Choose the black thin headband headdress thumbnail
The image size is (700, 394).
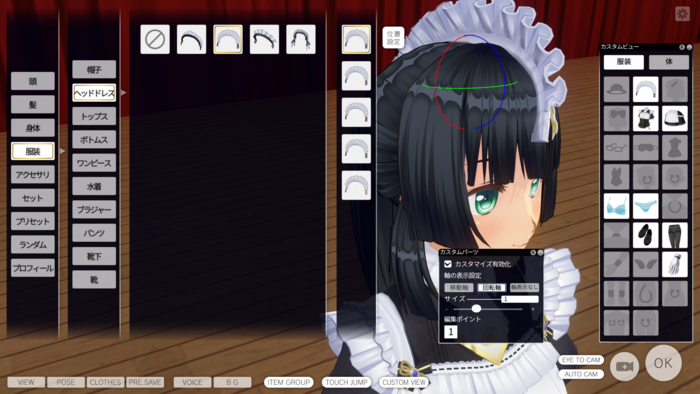[x=192, y=39]
